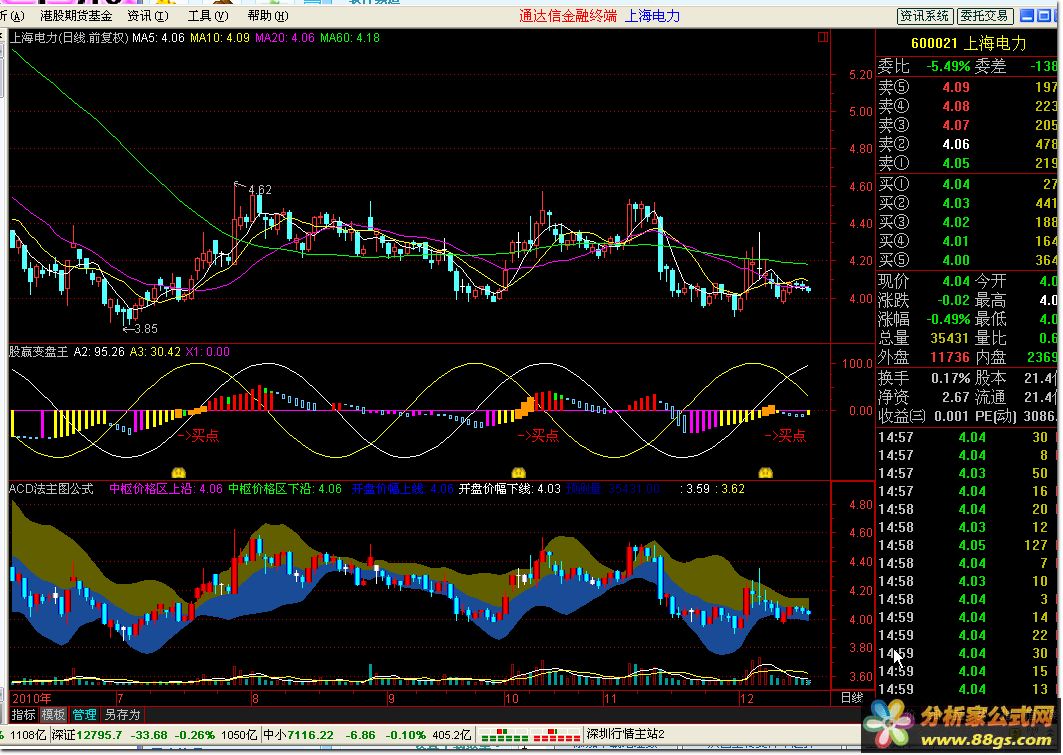Screen dimensions: 1063x755
Task: Open the 港股期货基金 menu
Action: pos(76,16)
